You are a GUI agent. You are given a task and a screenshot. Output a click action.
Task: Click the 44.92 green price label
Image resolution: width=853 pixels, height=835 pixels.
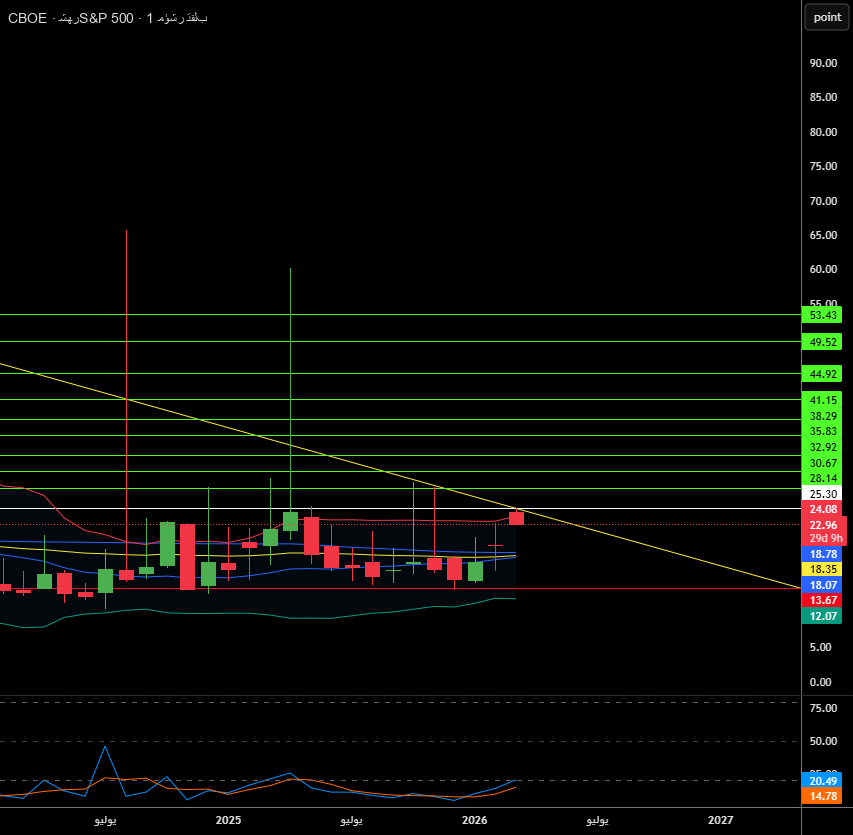click(823, 374)
